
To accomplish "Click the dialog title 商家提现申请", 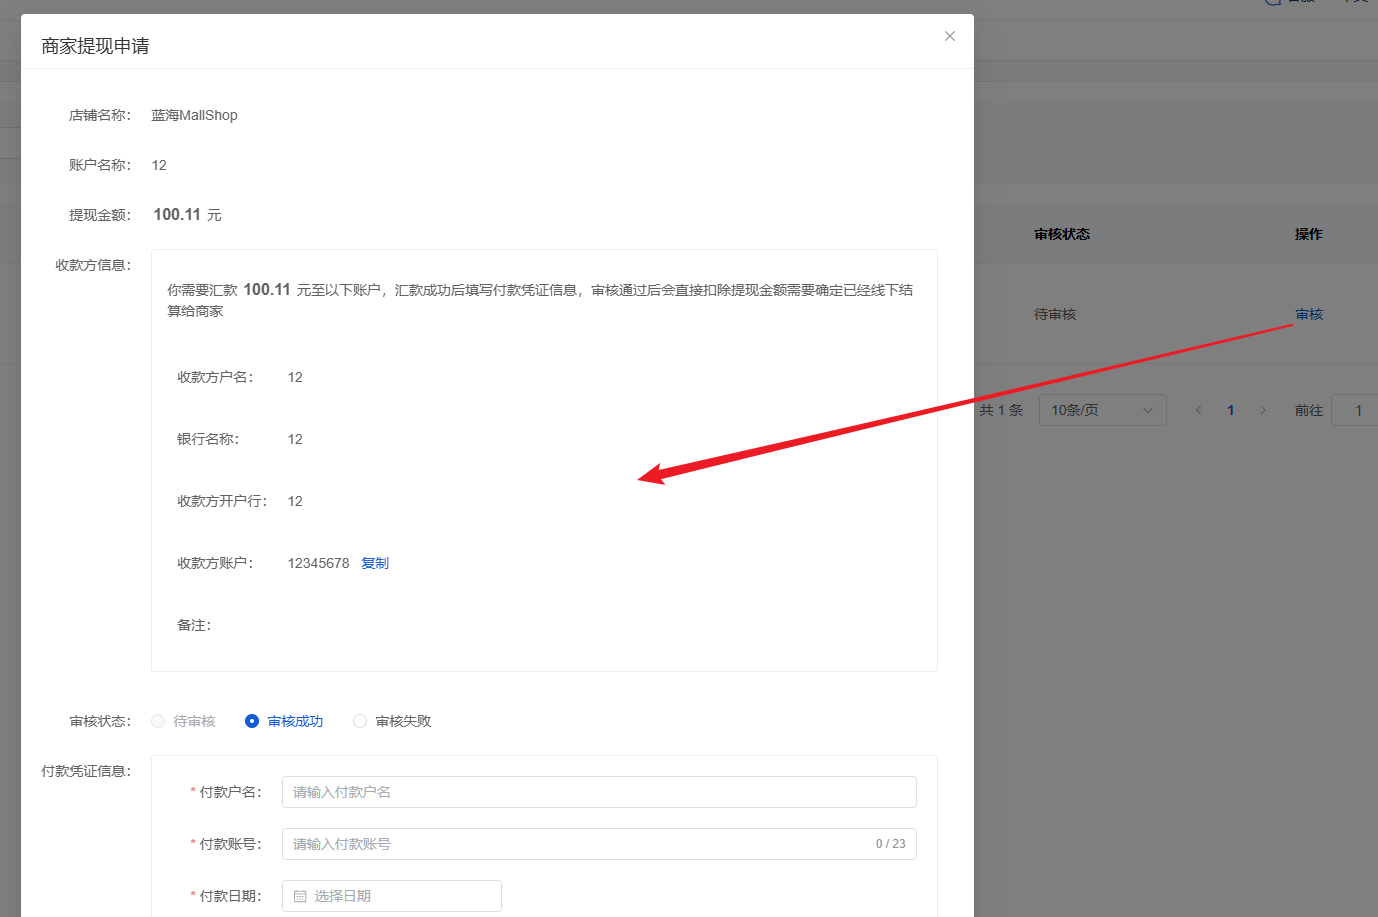I will (95, 46).
